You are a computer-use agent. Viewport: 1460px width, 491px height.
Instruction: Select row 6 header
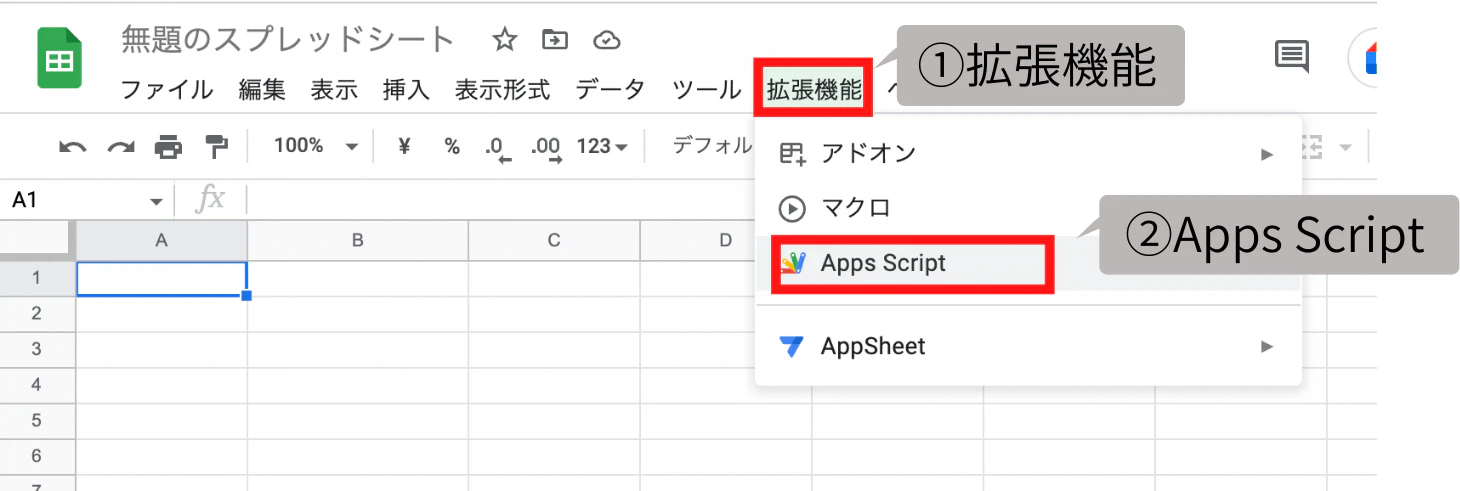click(x=36, y=456)
